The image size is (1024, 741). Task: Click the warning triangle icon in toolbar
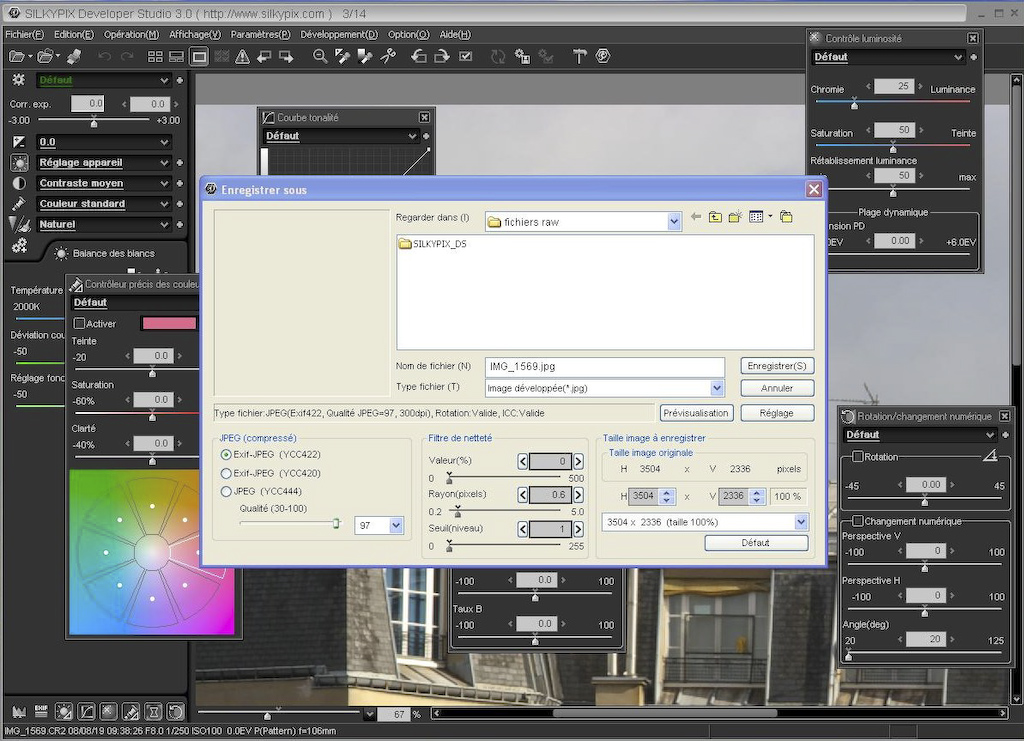(x=242, y=57)
